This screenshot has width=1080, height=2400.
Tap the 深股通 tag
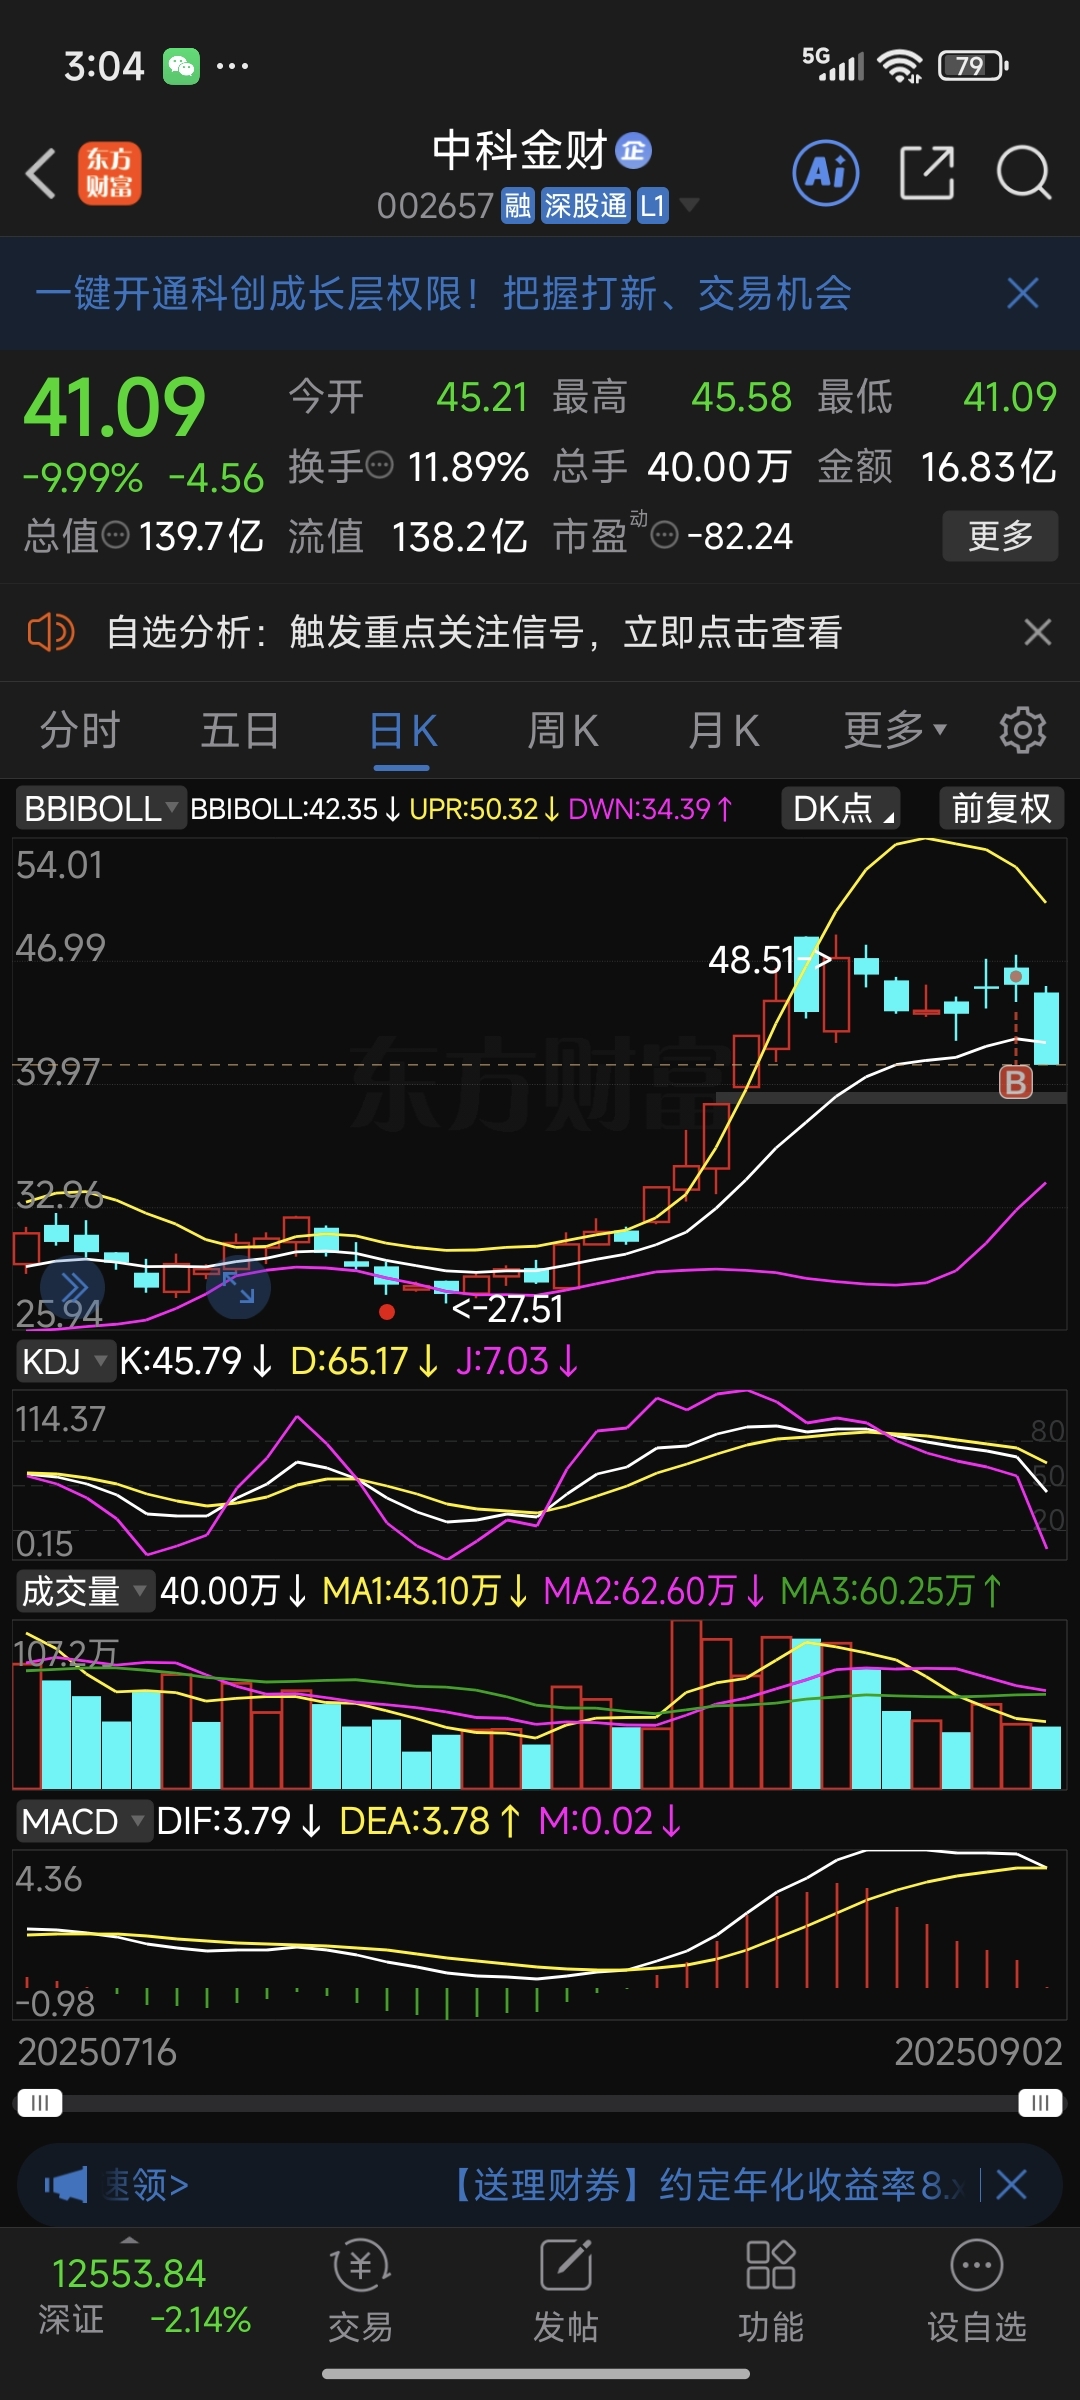(x=585, y=206)
